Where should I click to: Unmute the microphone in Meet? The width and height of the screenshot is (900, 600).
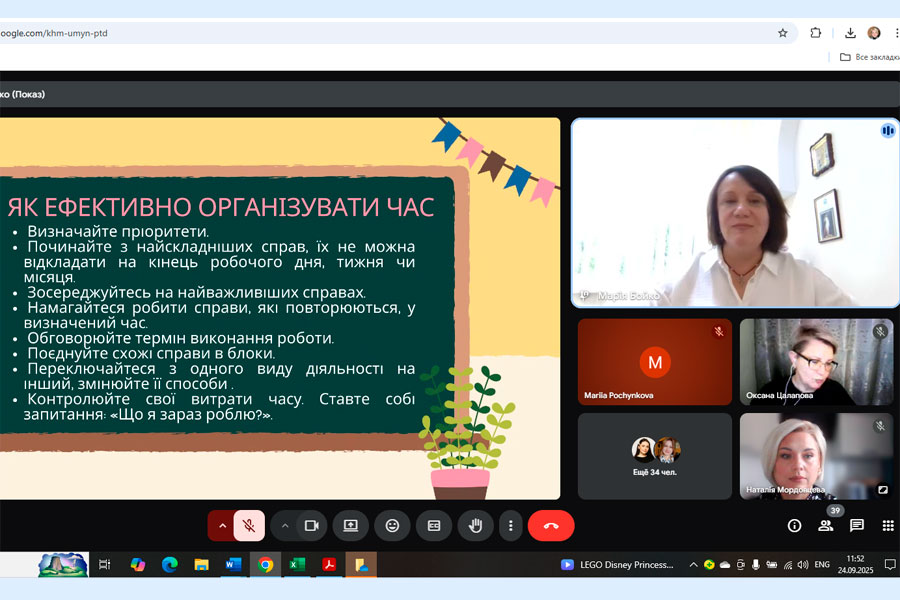(x=249, y=525)
